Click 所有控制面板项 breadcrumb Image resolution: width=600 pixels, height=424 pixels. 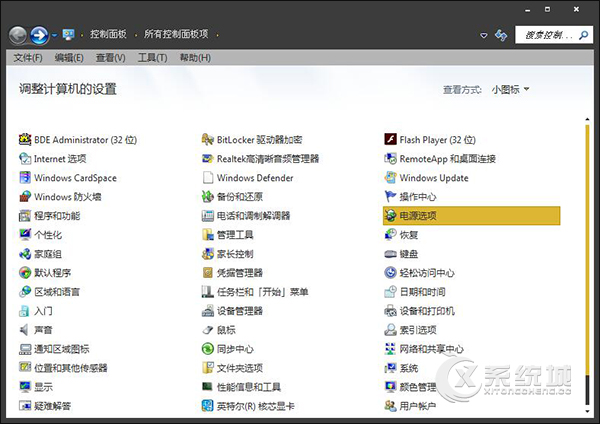pos(176,34)
